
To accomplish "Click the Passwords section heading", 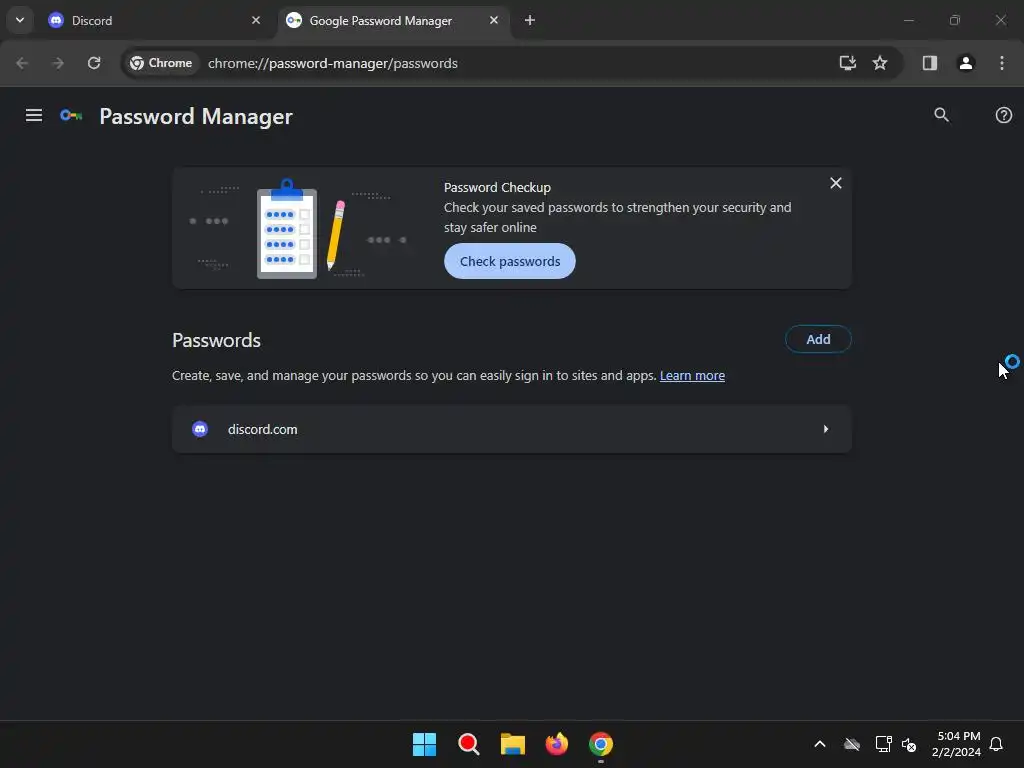I will tap(216, 340).
